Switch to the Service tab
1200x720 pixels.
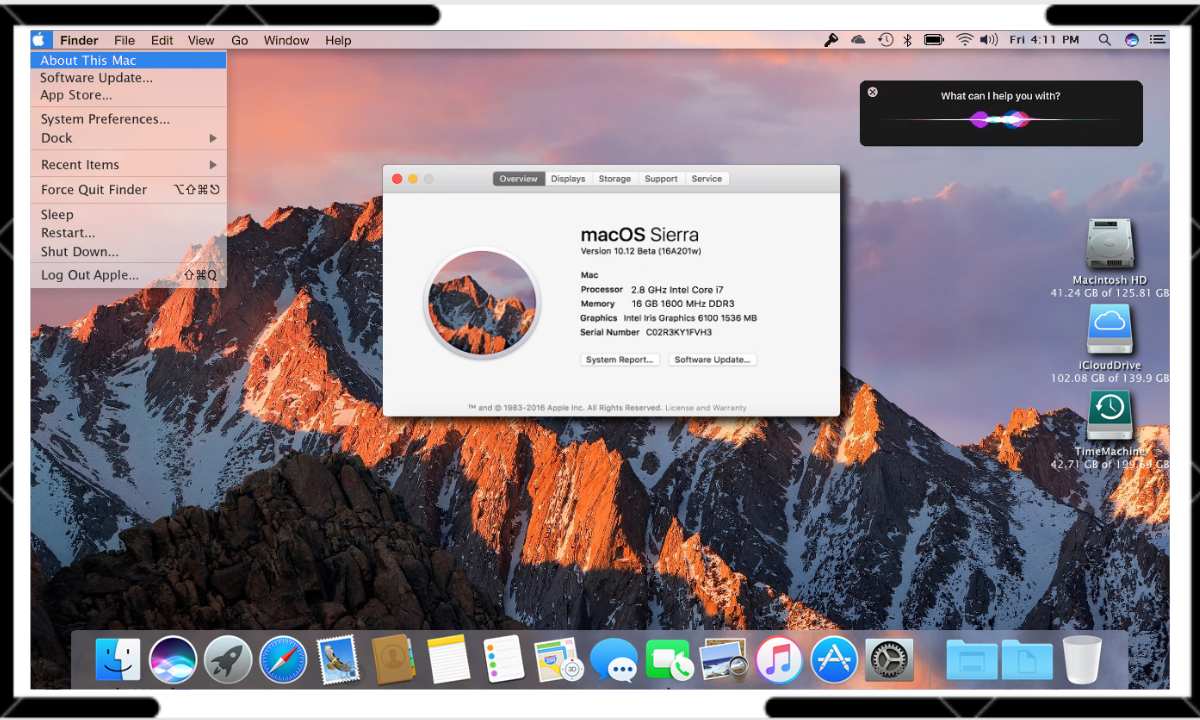pyautogui.click(x=707, y=179)
